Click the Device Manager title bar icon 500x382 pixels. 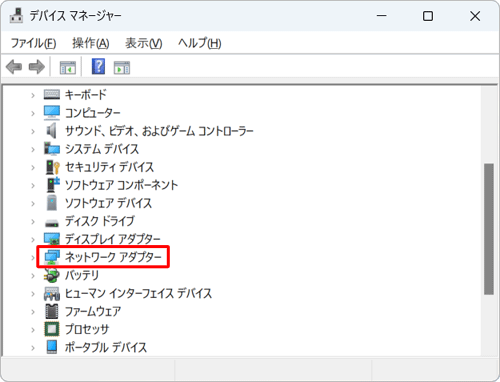tap(16, 15)
